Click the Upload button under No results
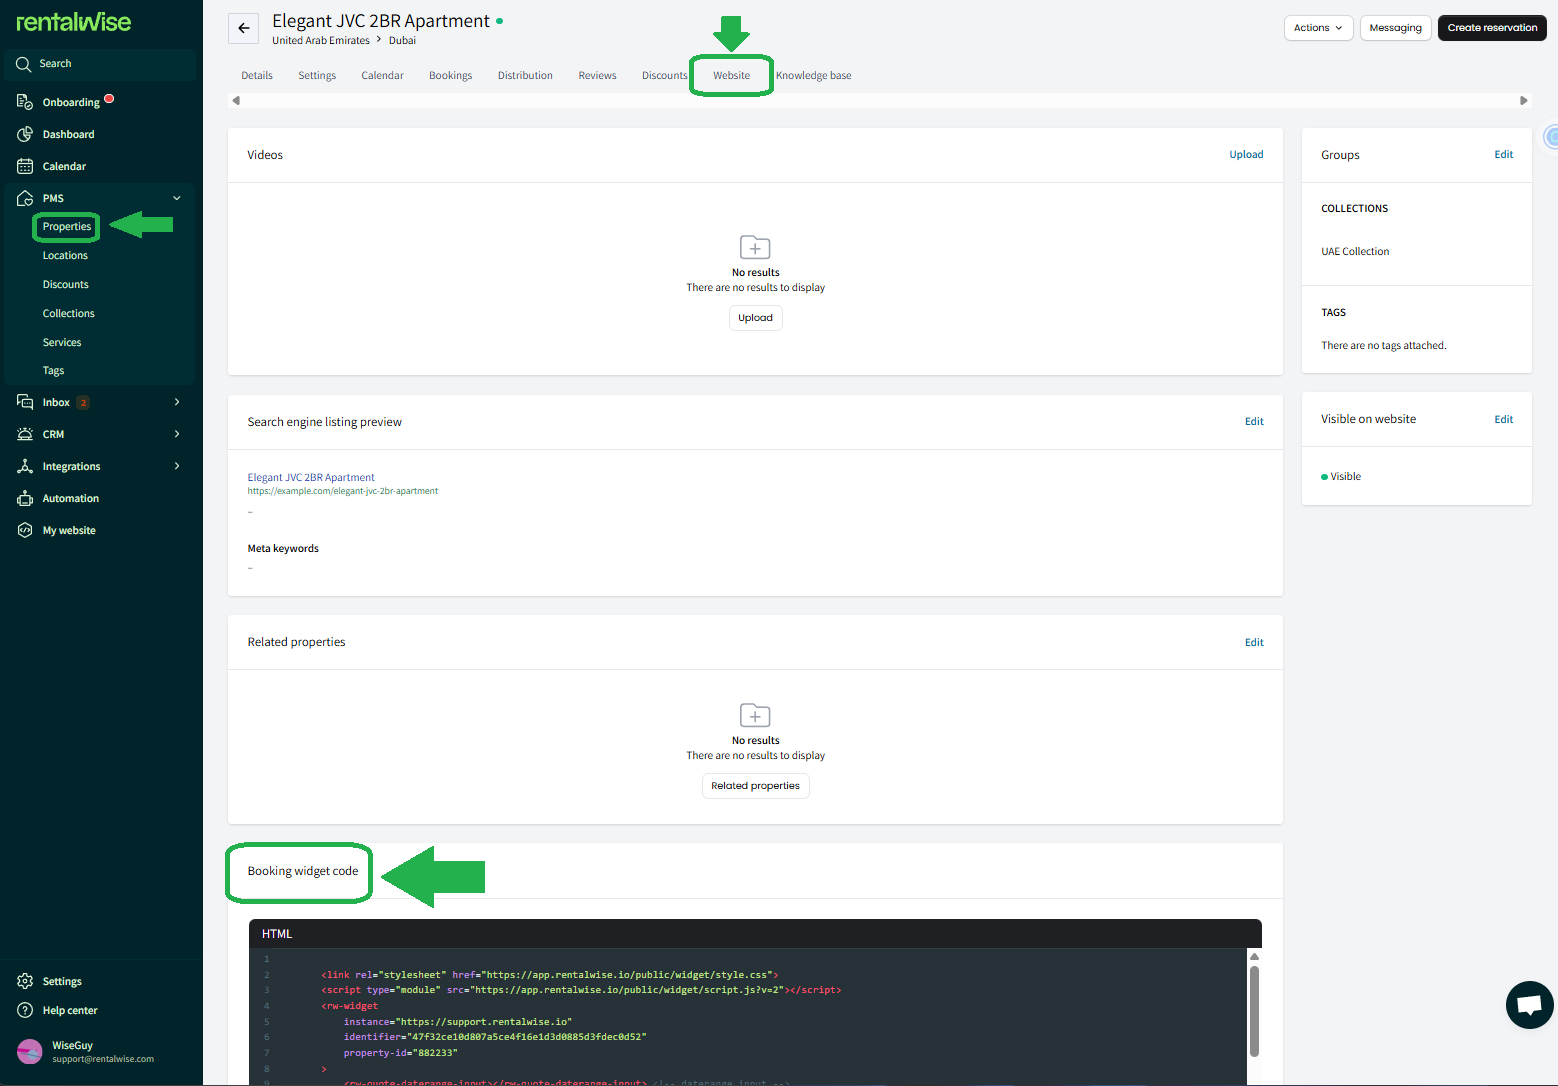 pos(755,318)
